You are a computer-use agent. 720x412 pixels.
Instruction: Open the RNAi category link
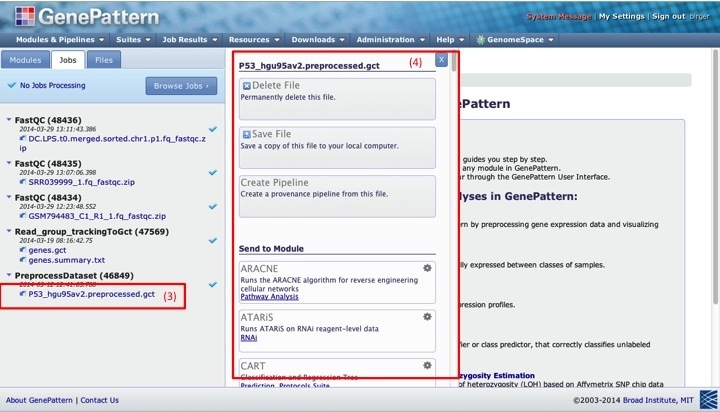tap(248, 338)
